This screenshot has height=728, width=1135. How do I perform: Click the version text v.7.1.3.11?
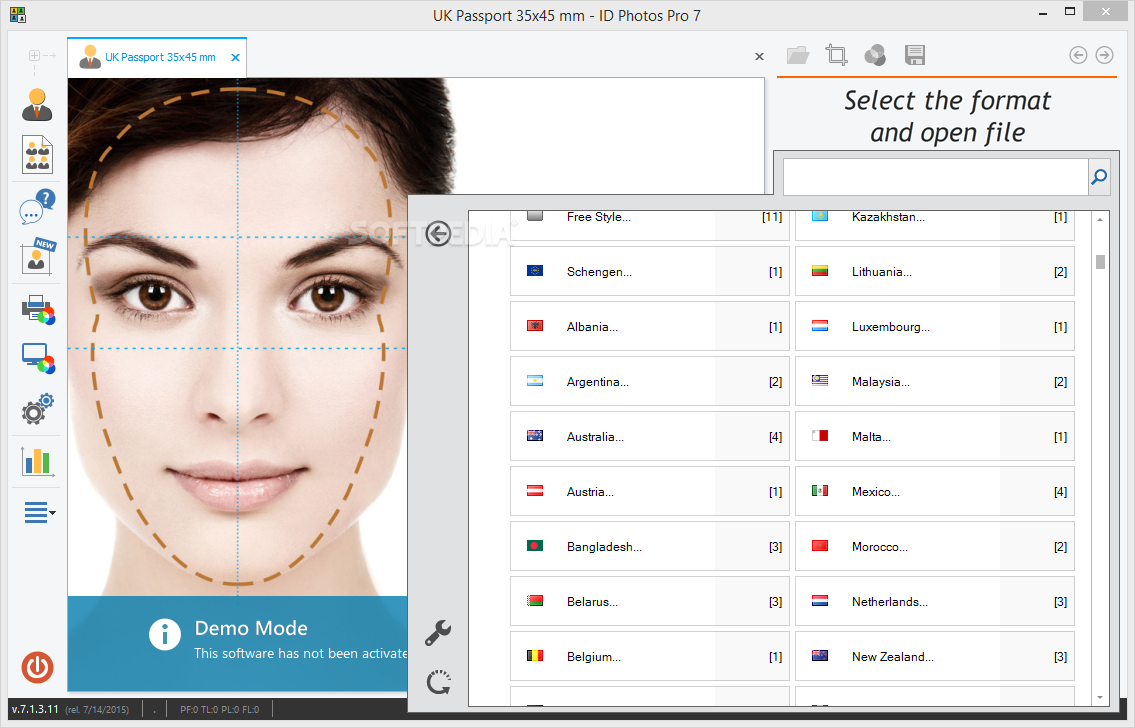[x=35, y=709]
